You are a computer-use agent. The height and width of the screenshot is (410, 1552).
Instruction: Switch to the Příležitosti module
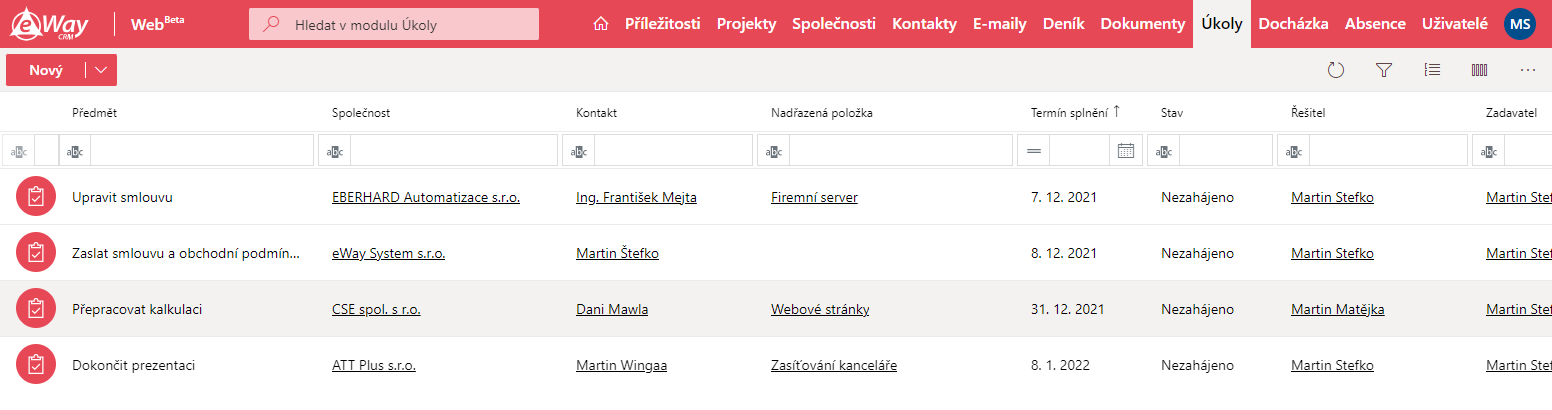click(662, 24)
